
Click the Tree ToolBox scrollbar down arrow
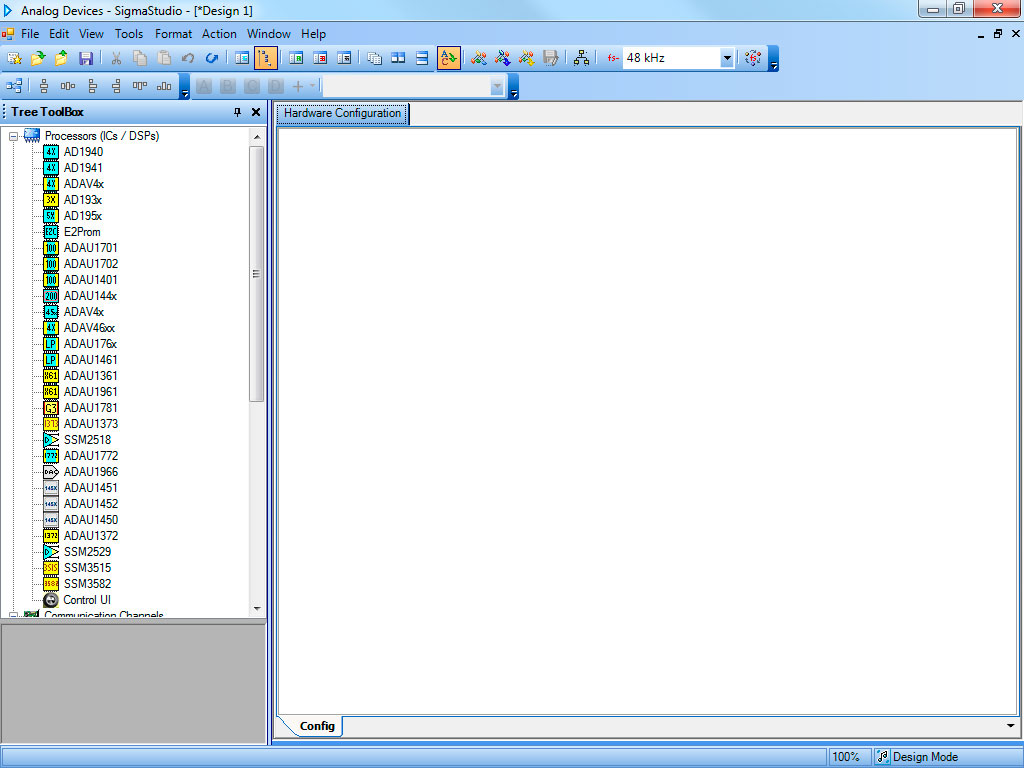pyautogui.click(x=257, y=608)
